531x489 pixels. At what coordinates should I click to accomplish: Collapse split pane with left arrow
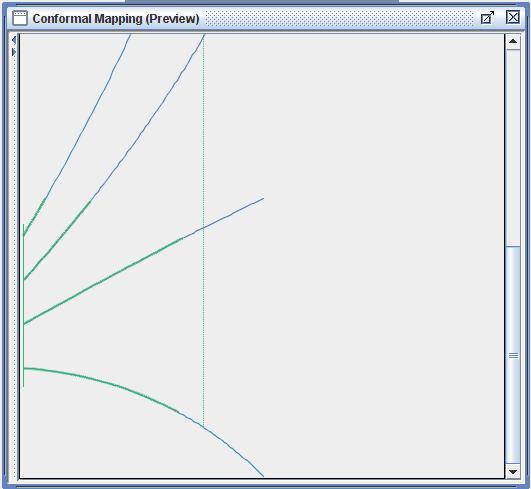(14, 40)
